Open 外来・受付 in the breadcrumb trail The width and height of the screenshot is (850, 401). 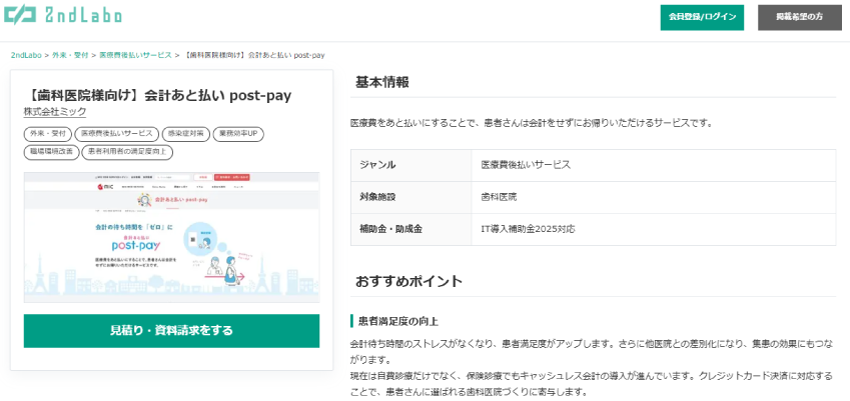[70, 55]
